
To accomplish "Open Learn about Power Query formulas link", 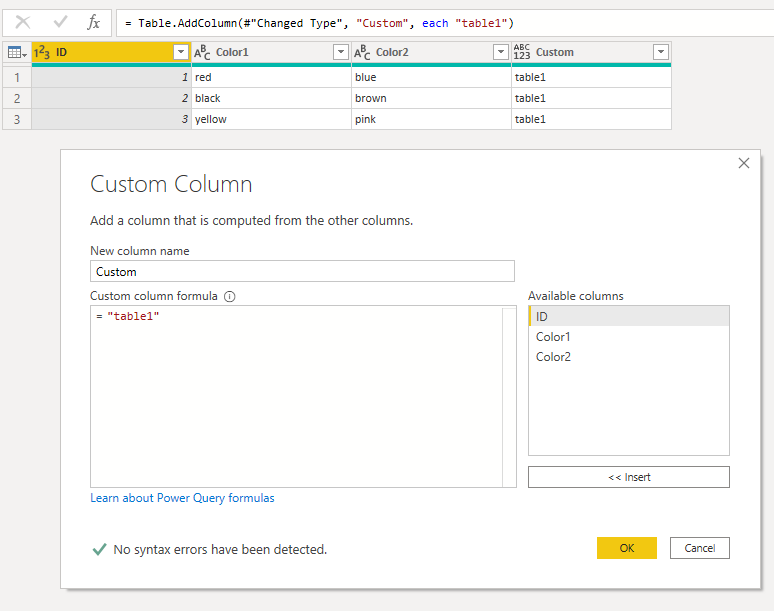I will tap(182, 498).
